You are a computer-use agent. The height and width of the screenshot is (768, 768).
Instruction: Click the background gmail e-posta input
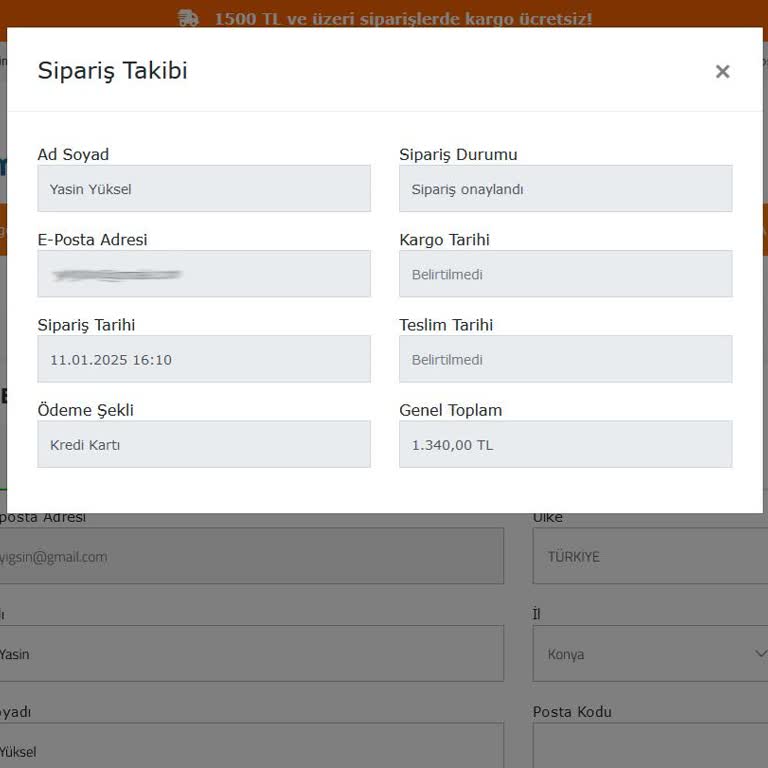click(250, 557)
